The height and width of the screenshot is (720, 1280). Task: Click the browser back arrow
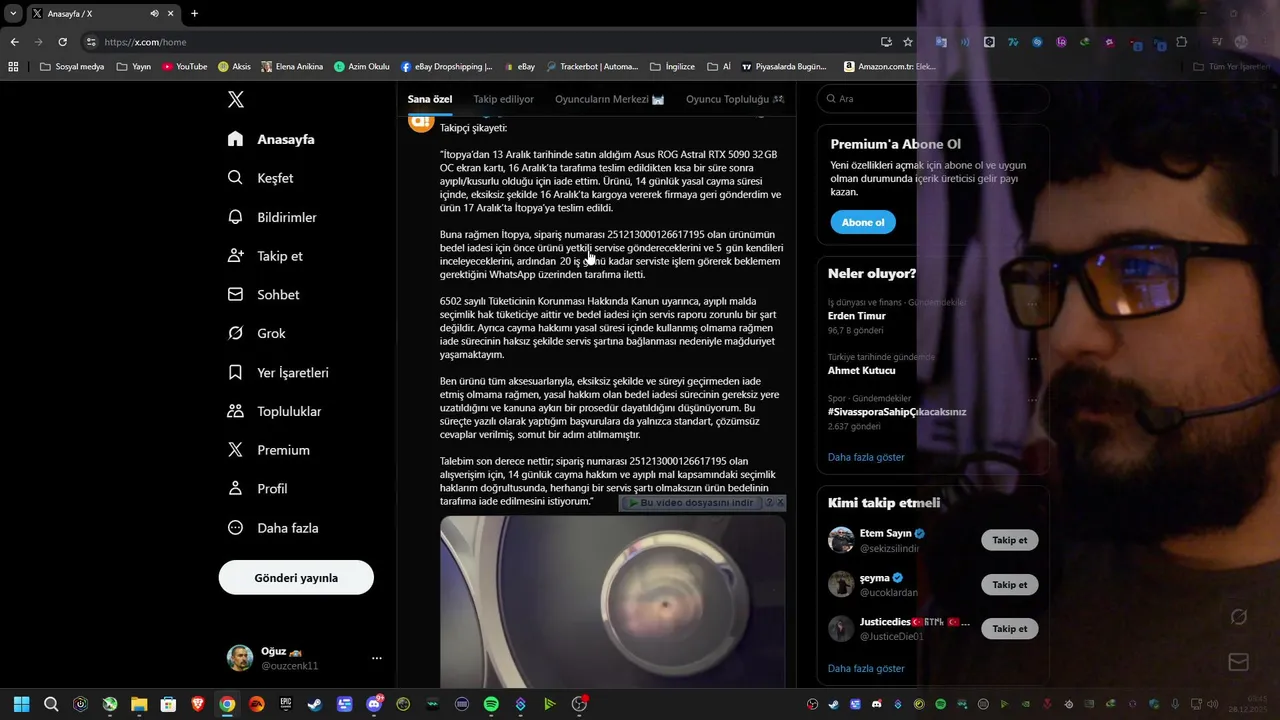pyautogui.click(x=14, y=42)
